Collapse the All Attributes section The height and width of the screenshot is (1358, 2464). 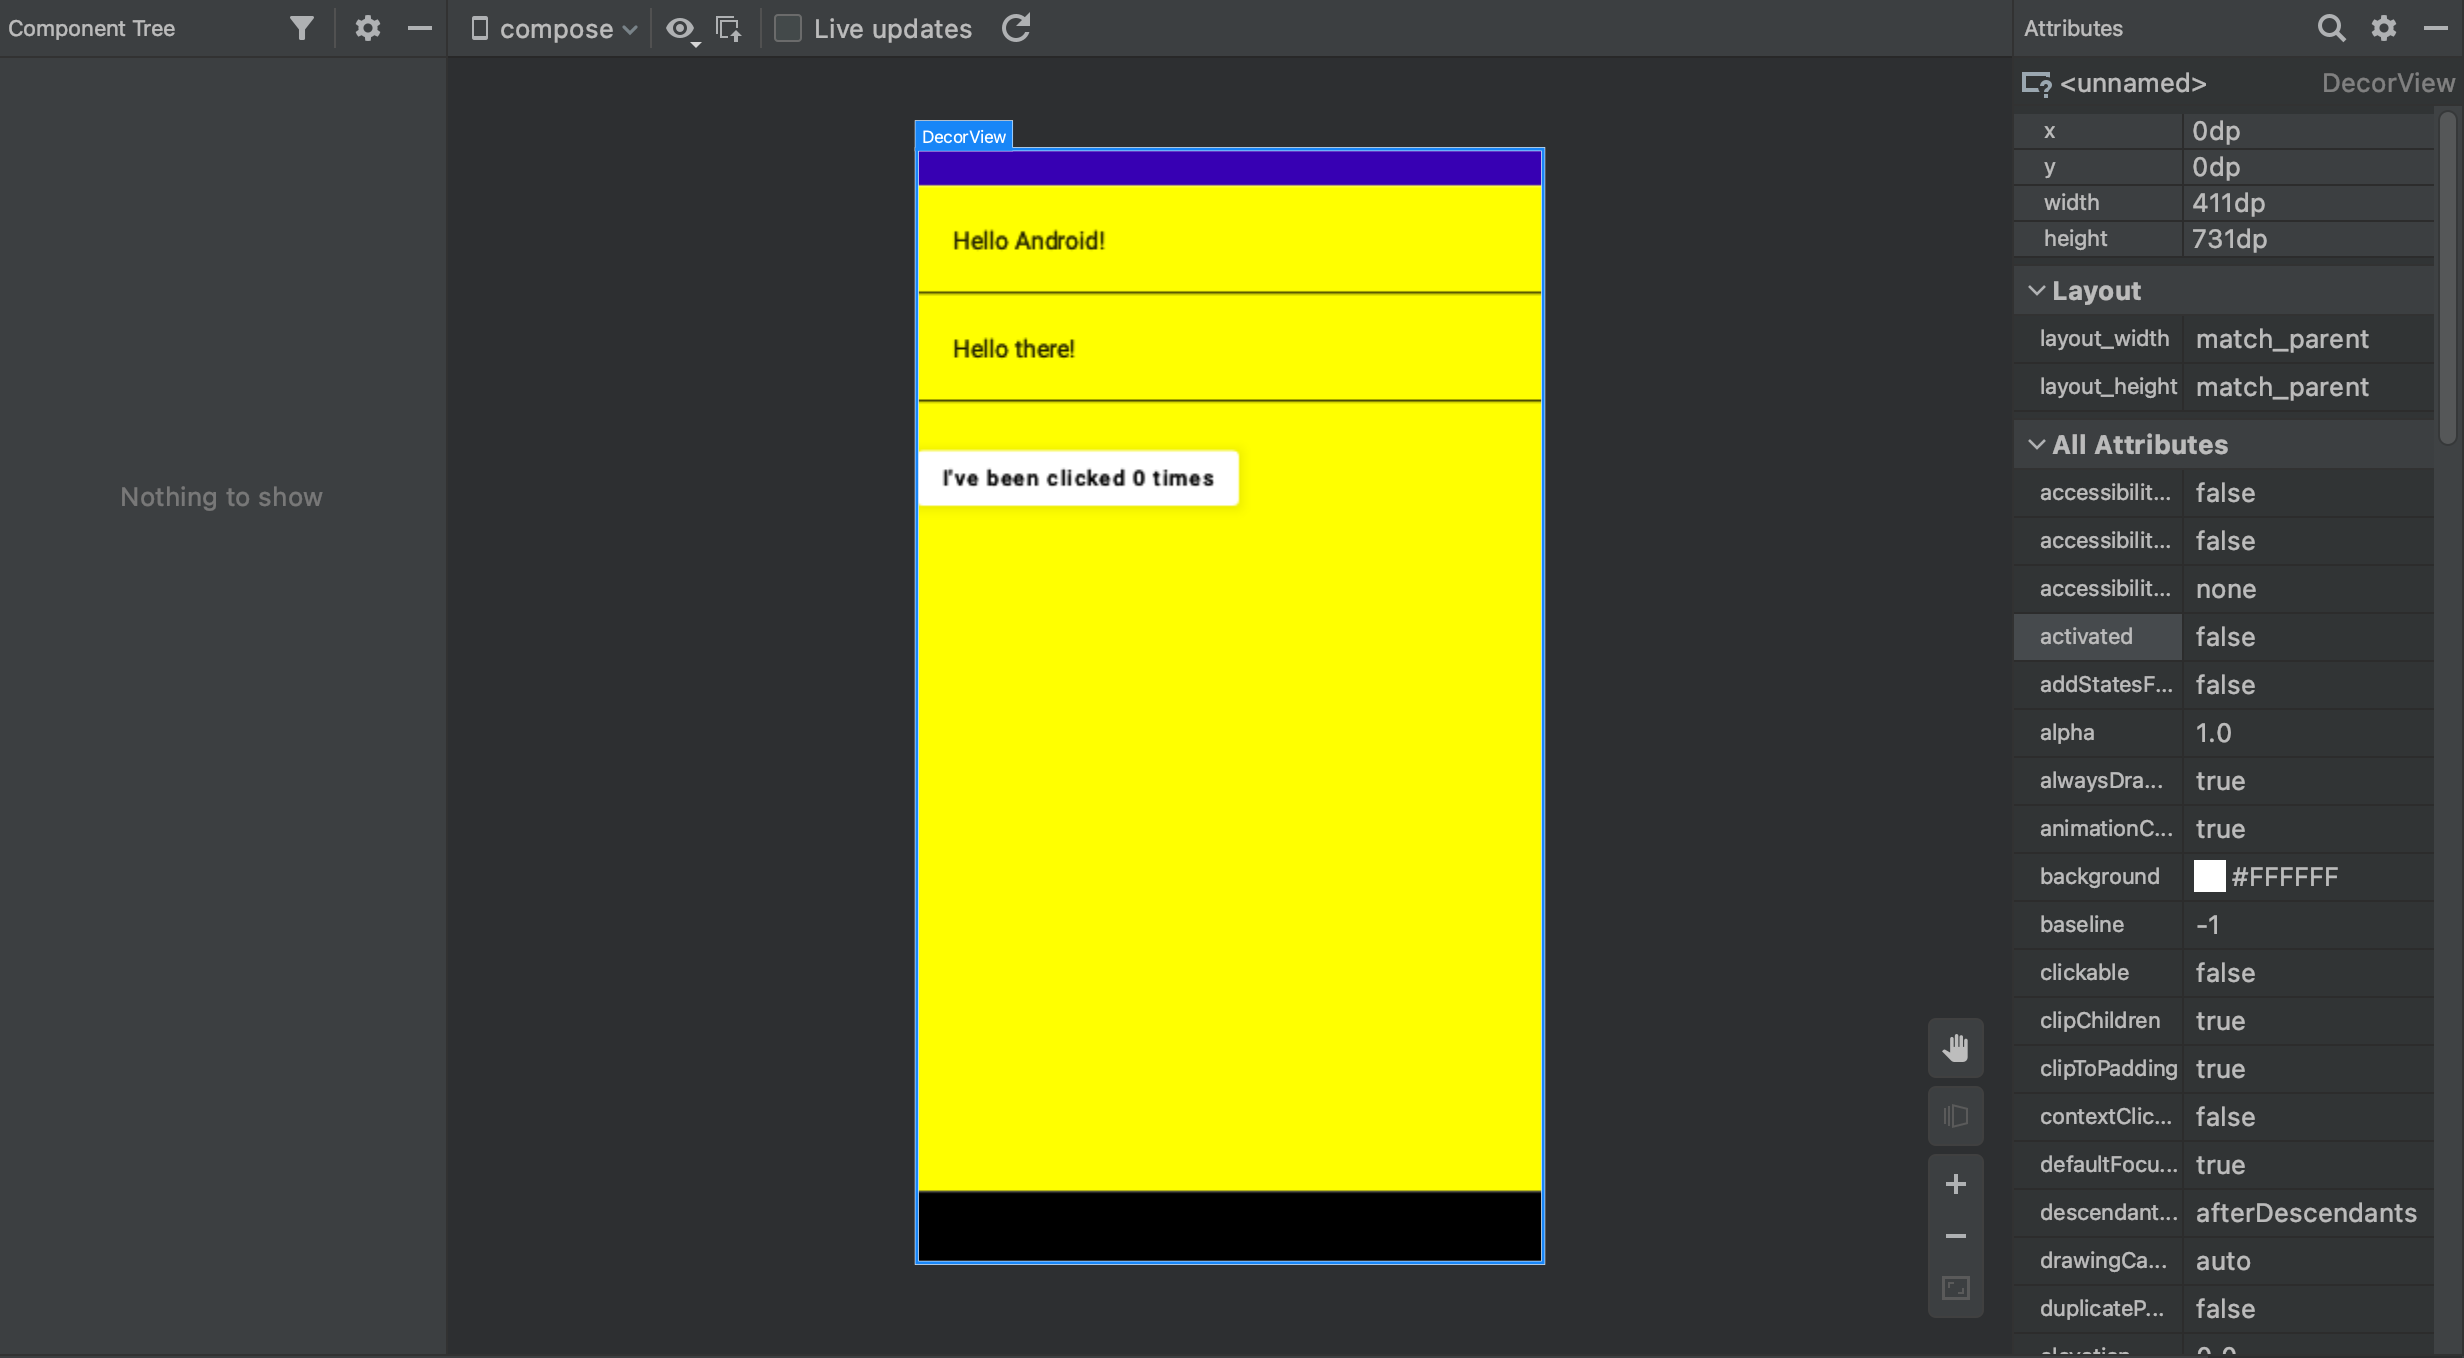click(x=2036, y=445)
